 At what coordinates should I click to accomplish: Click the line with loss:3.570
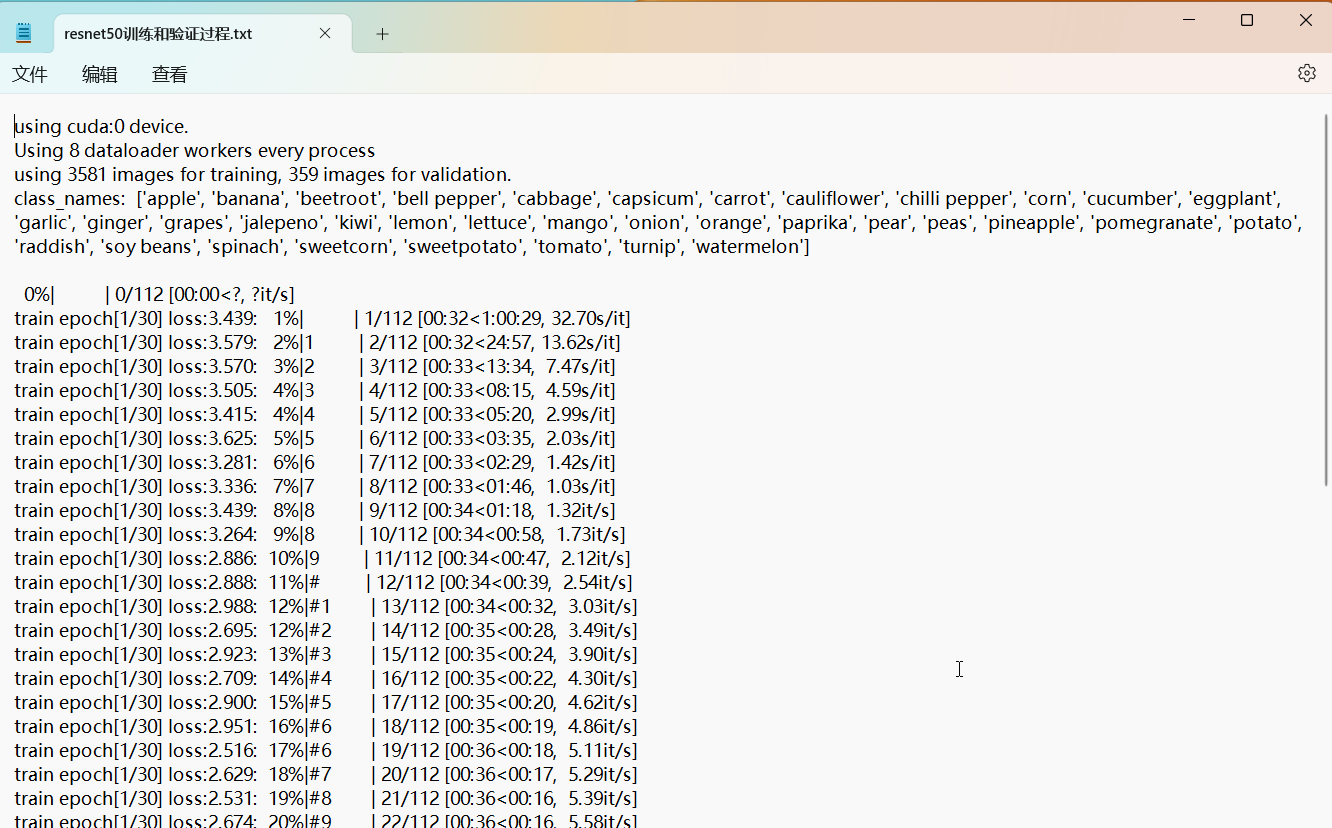315,367
